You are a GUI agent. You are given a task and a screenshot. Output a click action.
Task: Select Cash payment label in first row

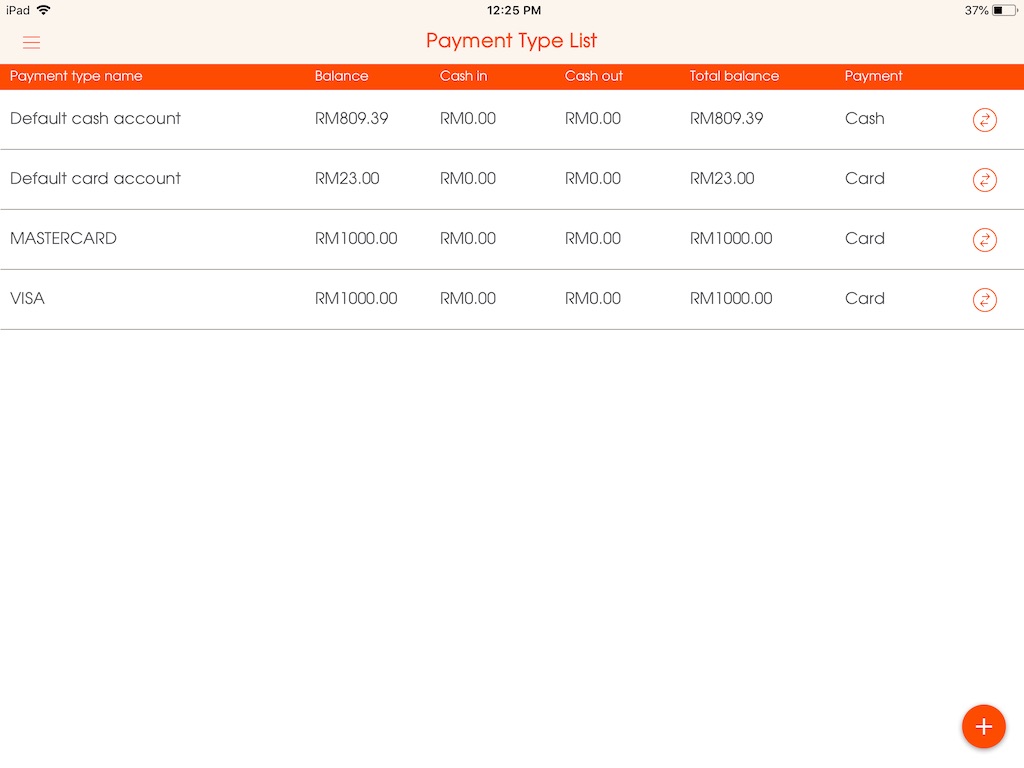(x=865, y=118)
